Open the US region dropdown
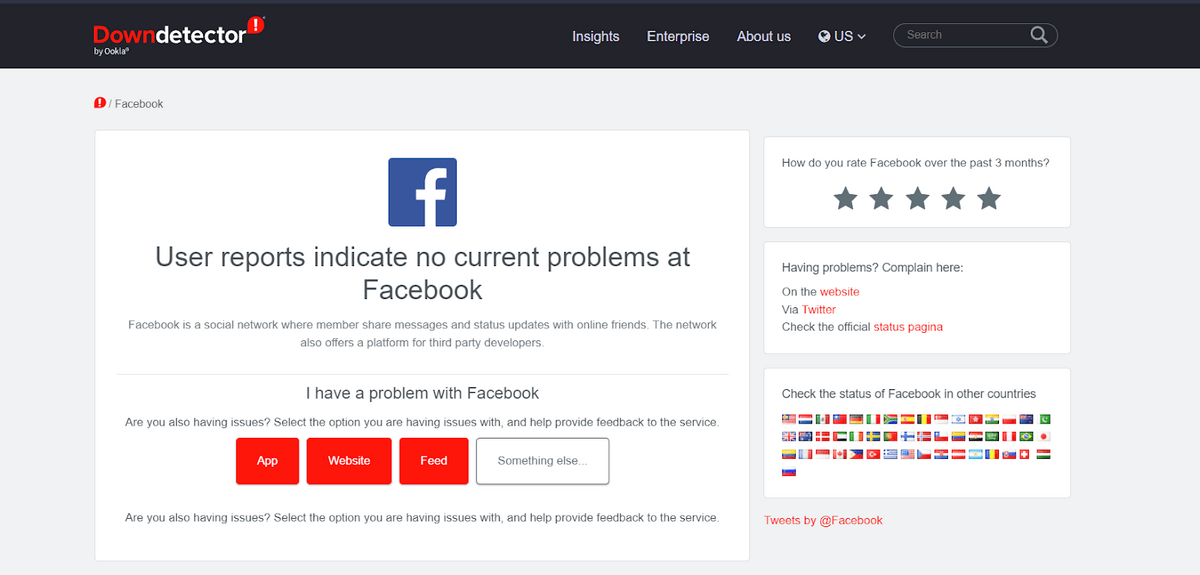The image size is (1200, 575). point(842,36)
